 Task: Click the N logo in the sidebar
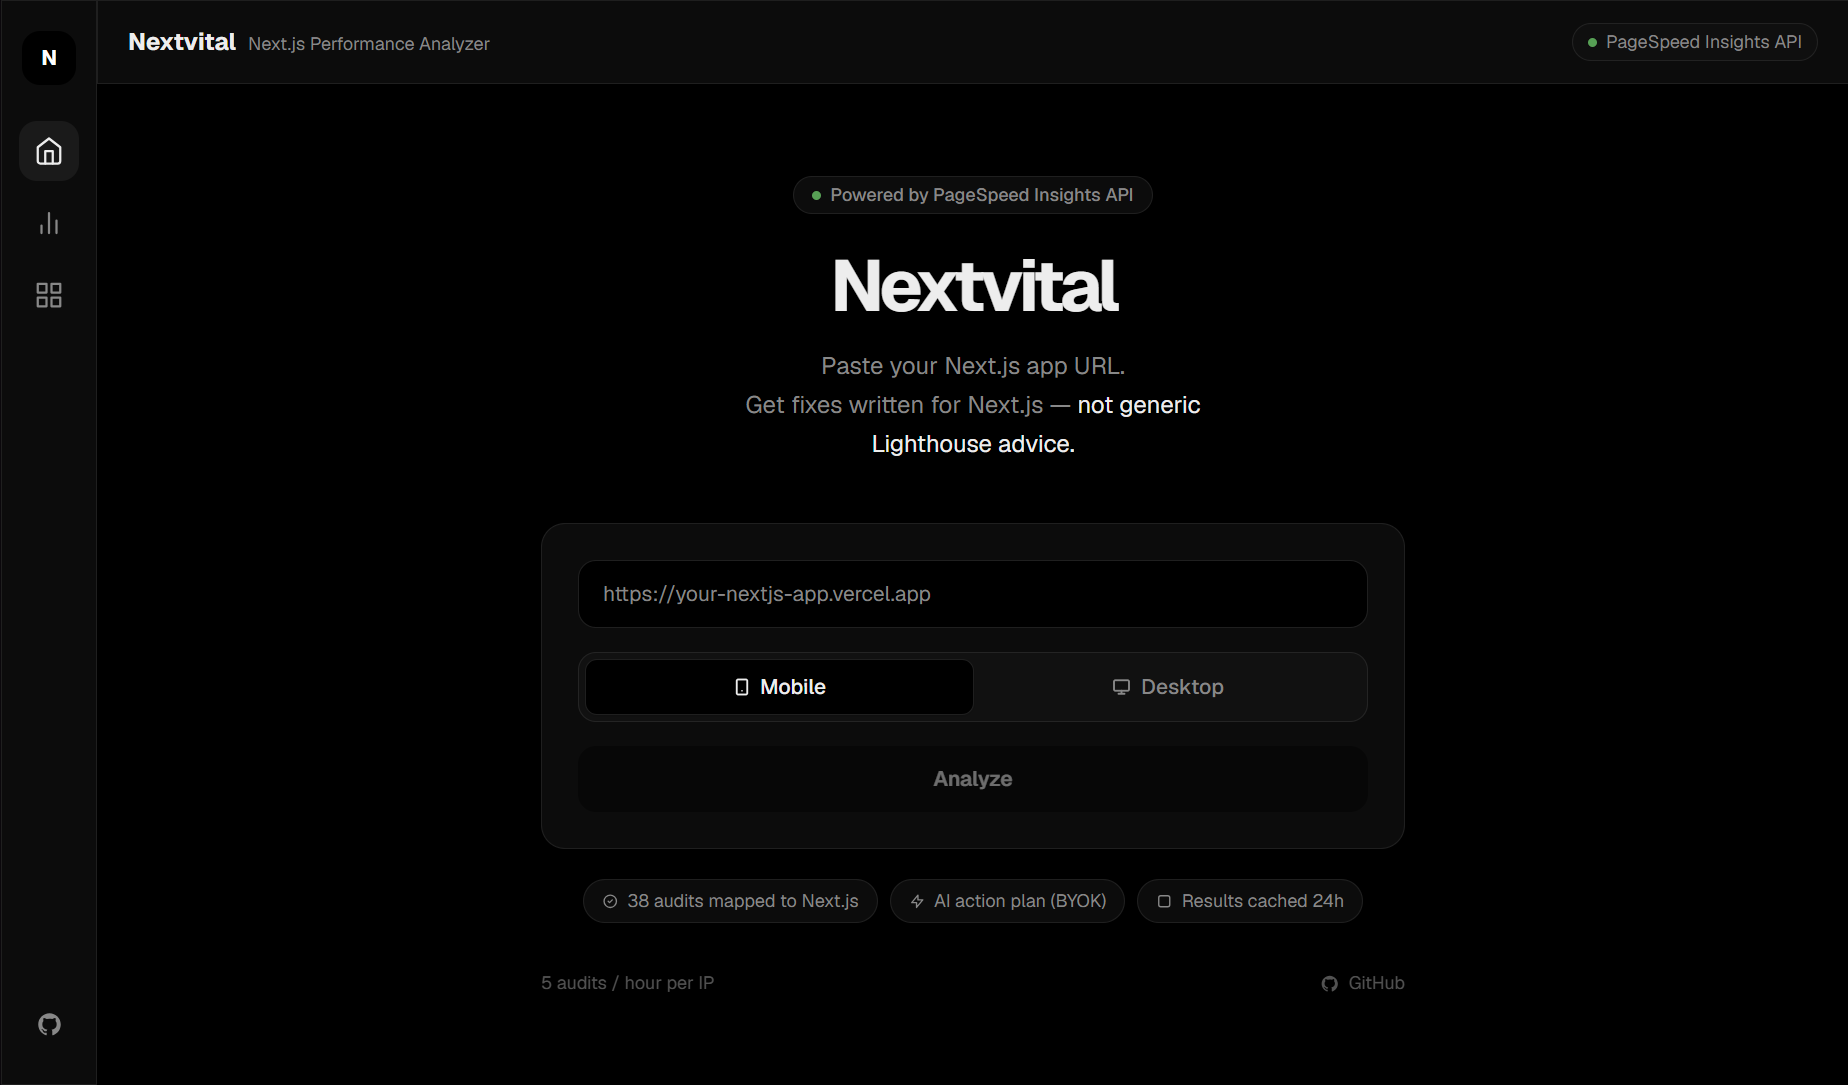[x=49, y=58]
